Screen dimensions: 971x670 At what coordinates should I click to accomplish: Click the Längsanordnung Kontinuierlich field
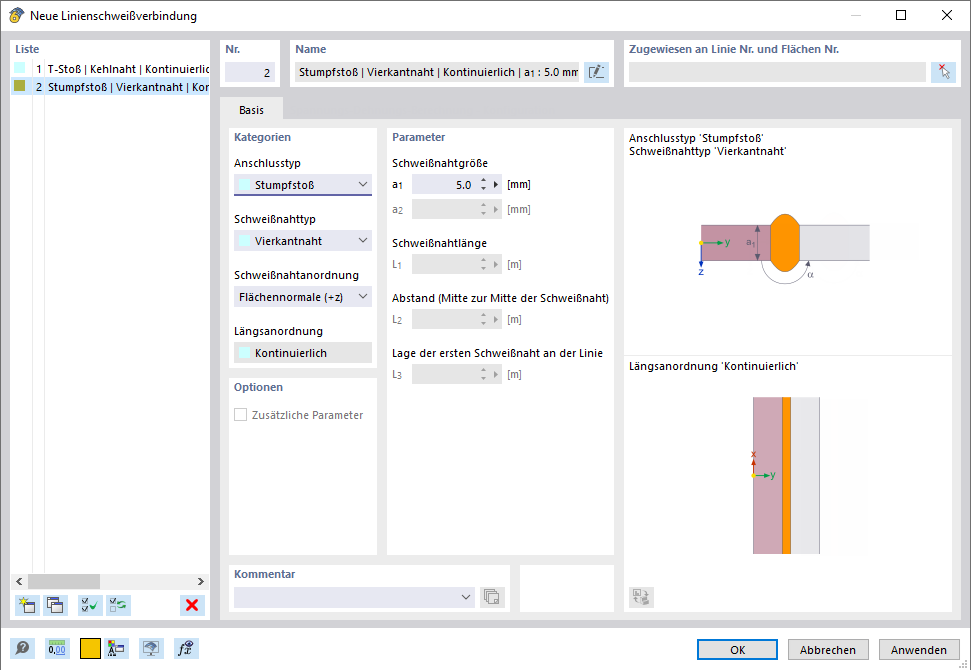click(303, 353)
